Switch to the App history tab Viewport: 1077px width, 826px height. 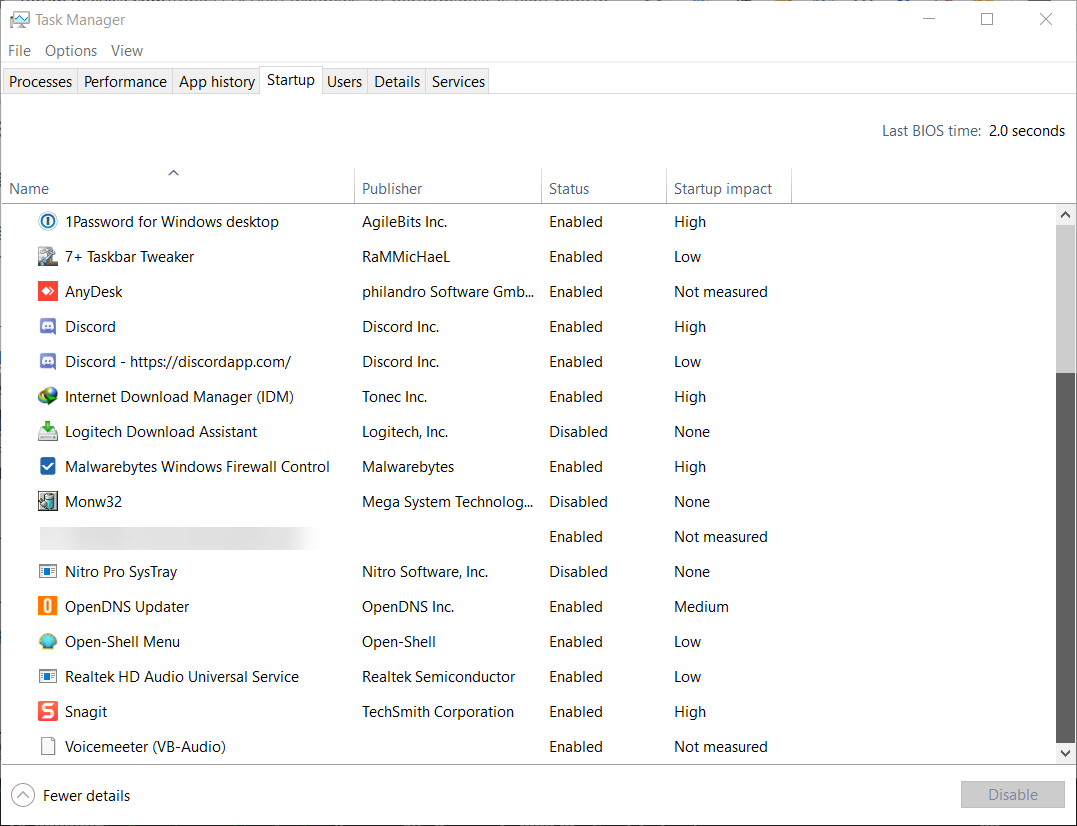(x=216, y=82)
